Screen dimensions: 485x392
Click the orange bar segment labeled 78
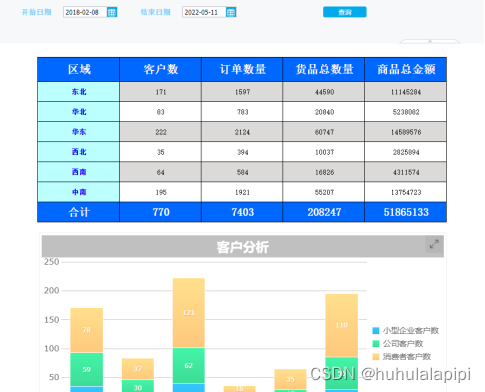87,330
